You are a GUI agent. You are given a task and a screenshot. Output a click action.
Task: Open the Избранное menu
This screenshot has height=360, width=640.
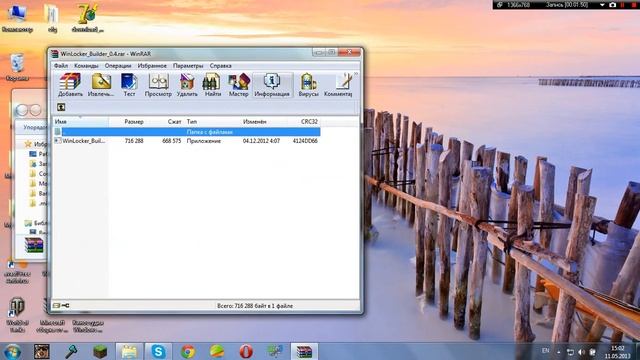click(152, 66)
